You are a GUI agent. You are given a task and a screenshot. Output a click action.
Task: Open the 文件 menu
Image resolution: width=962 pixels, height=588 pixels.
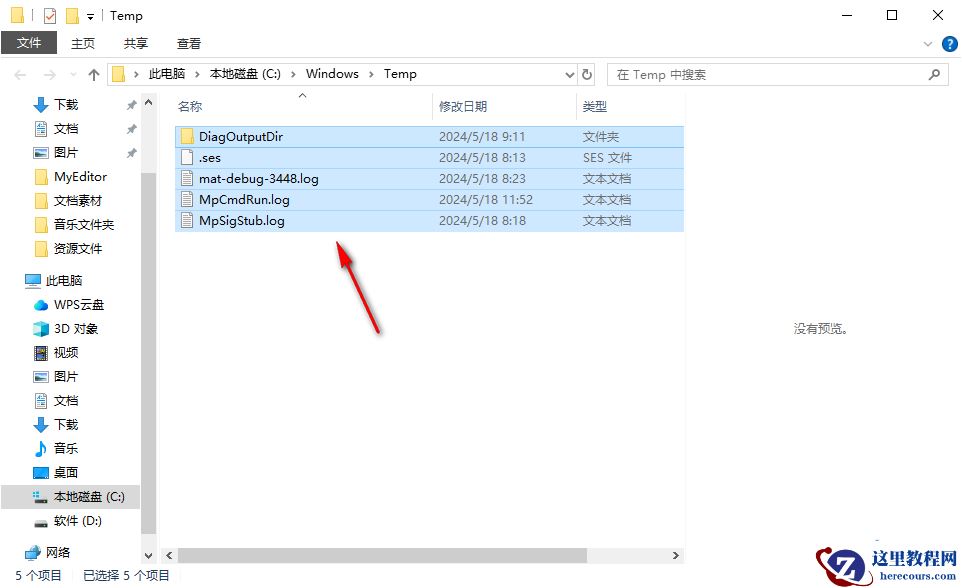pyautogui.click(x=29, y=43)
